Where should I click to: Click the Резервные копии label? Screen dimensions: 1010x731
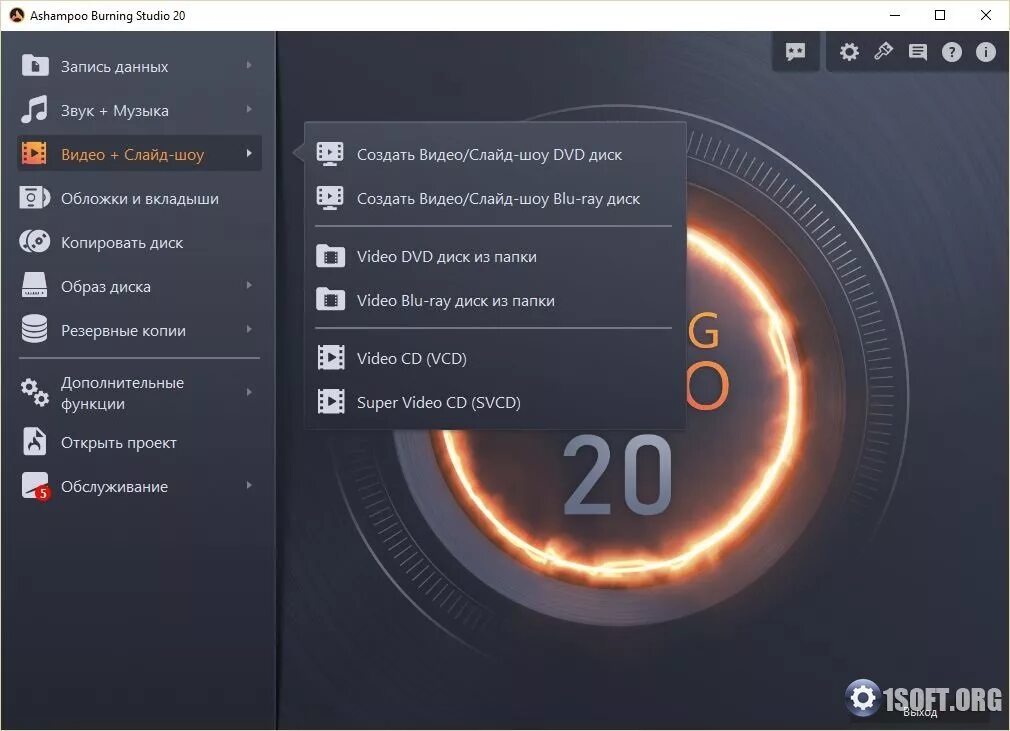(x=123, y=330)
